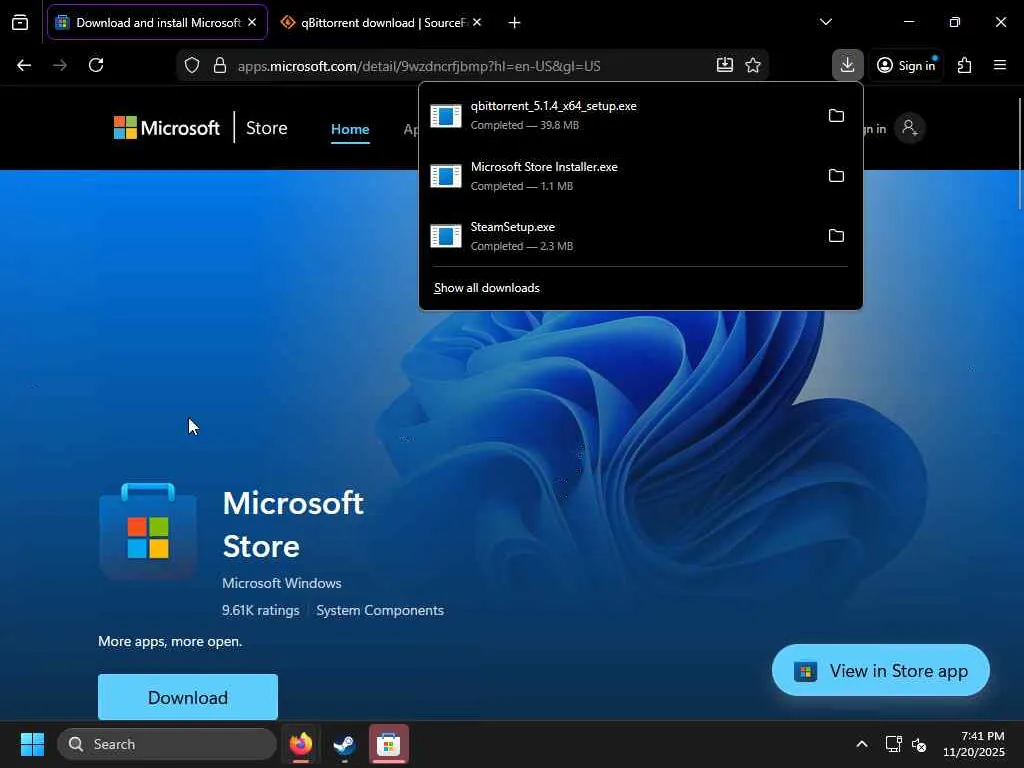Show qbittorrent setup file in folder
This screenshot has width=1024, height=768.
837,116
